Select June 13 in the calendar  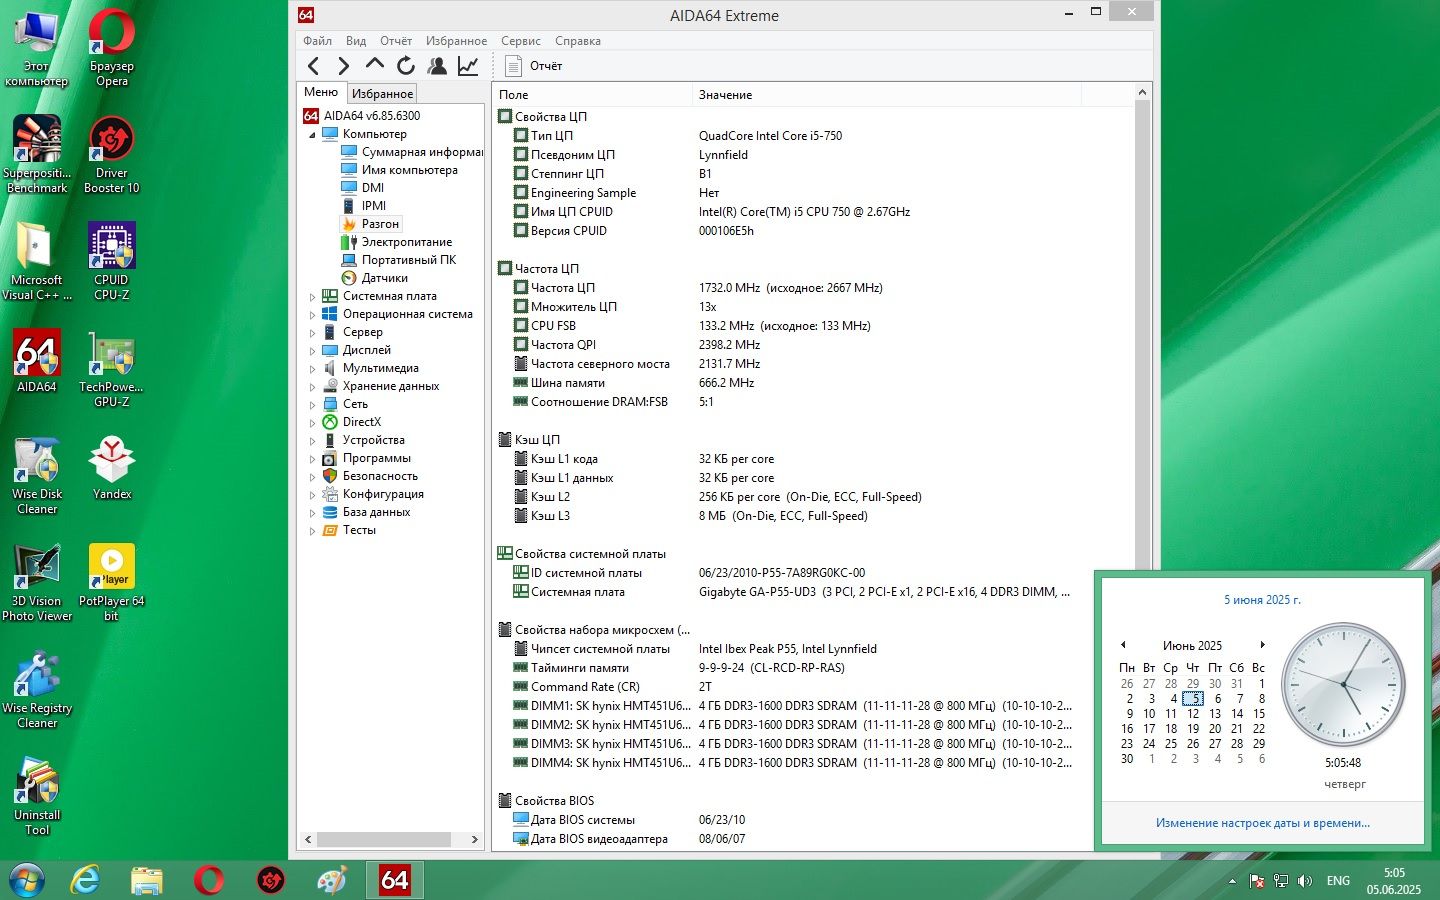point(1215,714)
